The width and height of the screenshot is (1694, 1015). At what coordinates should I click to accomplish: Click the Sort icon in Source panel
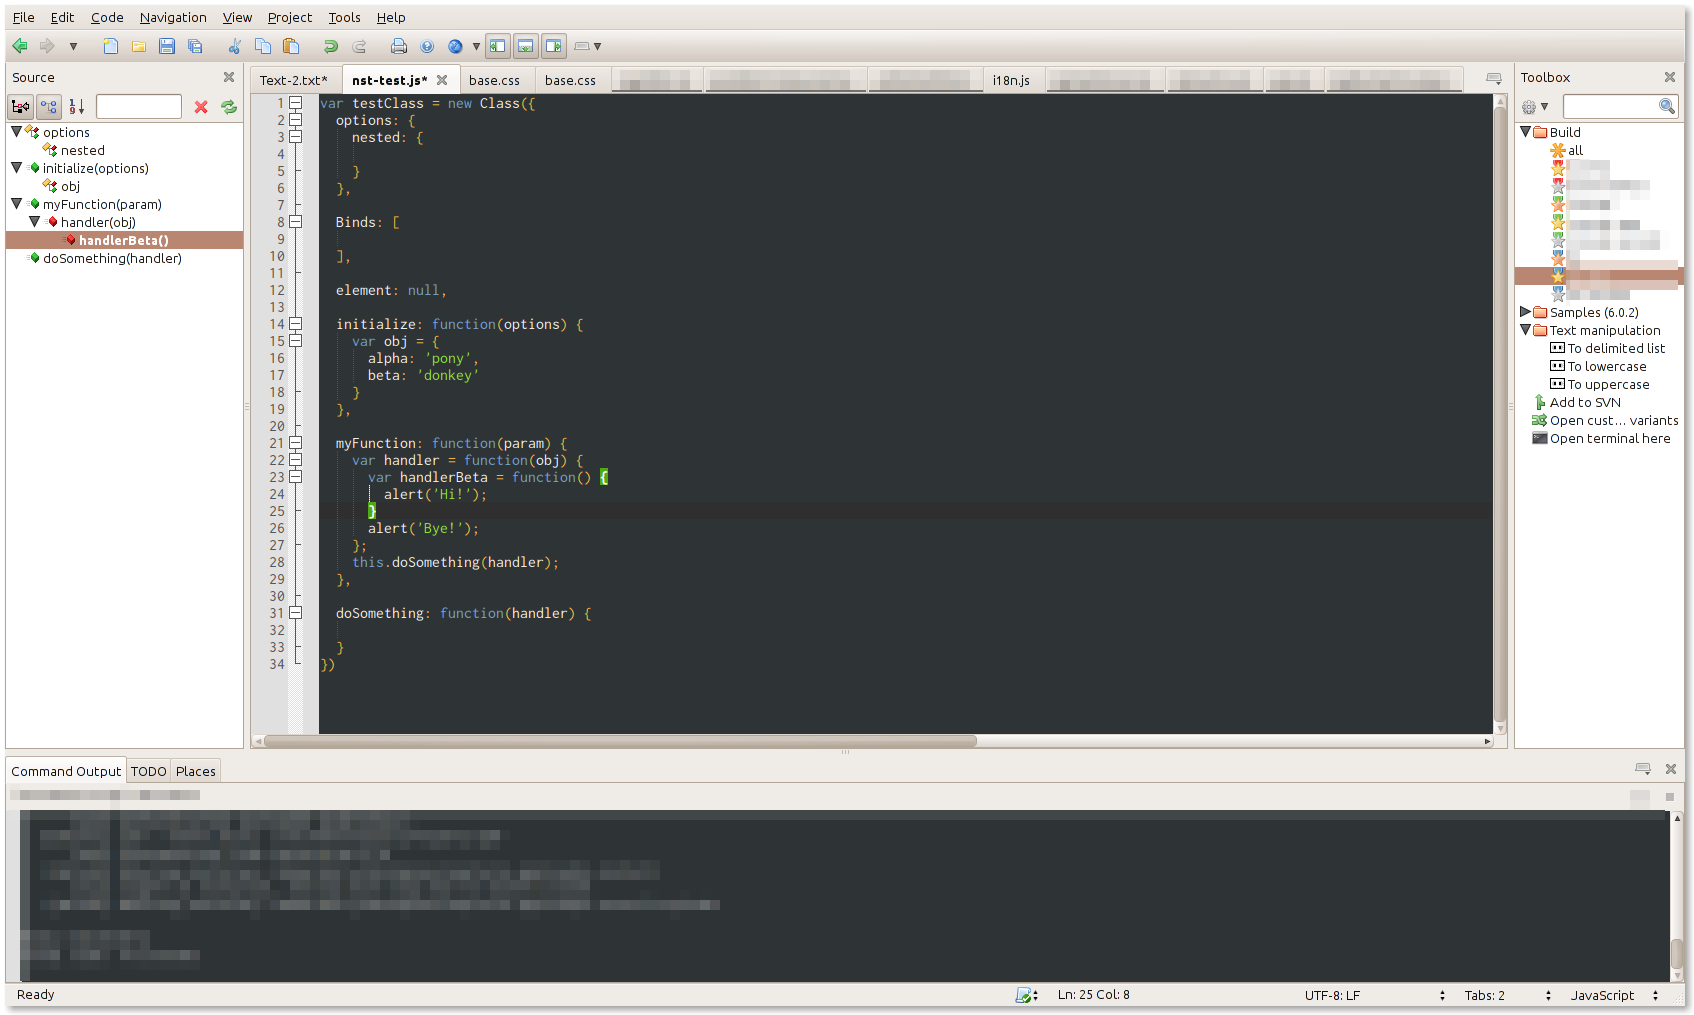point(77,107)
